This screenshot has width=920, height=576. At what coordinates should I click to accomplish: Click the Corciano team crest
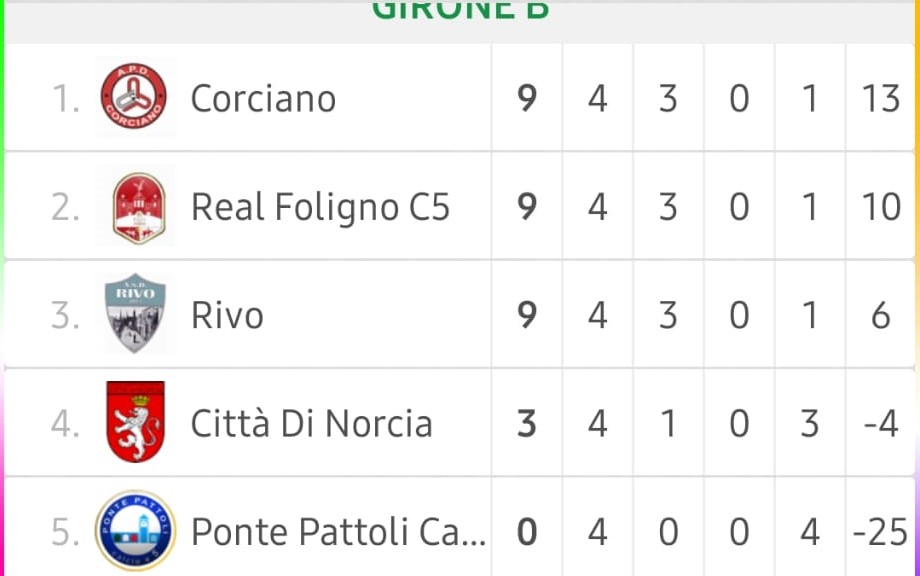(x=134, y=97)
